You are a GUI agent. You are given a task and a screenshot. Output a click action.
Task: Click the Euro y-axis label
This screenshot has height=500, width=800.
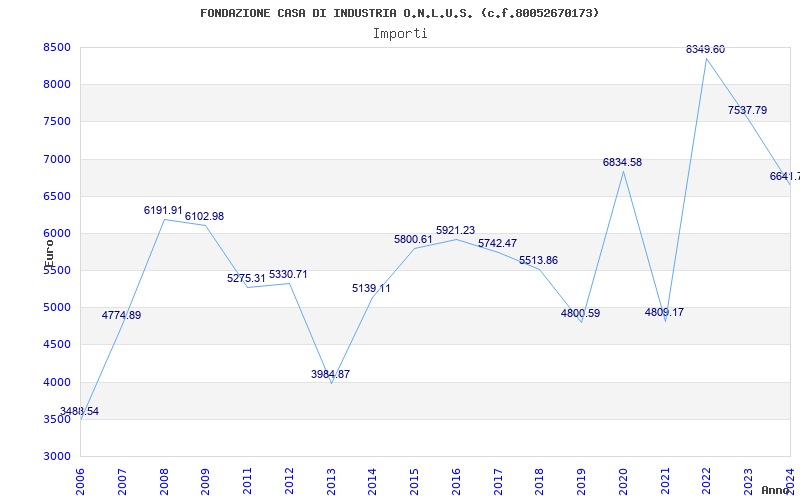tap(49, 254)
